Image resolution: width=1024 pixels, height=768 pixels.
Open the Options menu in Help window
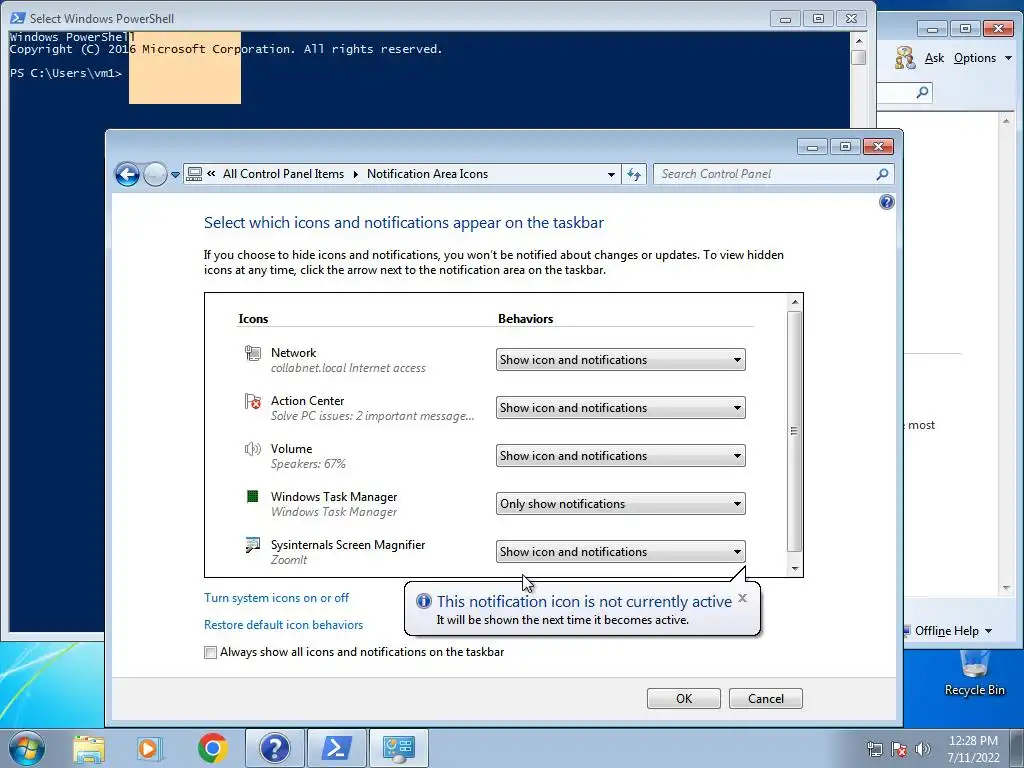[x=982, y=58]
